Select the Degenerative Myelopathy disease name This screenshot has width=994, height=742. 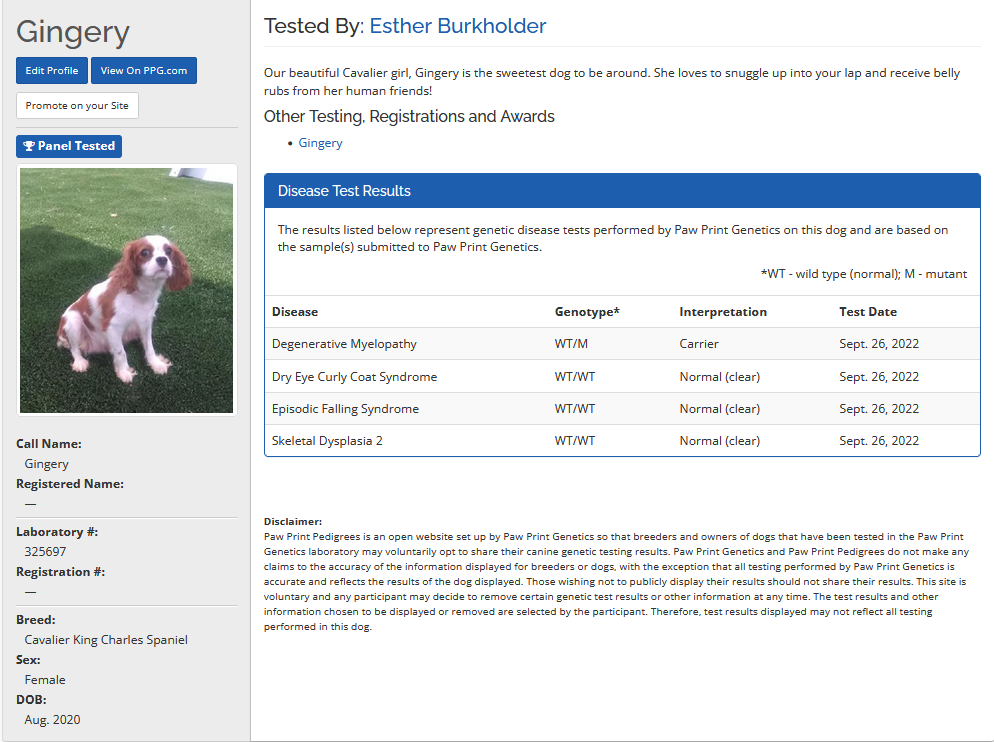pyautogui.click(x=344, y=344)
